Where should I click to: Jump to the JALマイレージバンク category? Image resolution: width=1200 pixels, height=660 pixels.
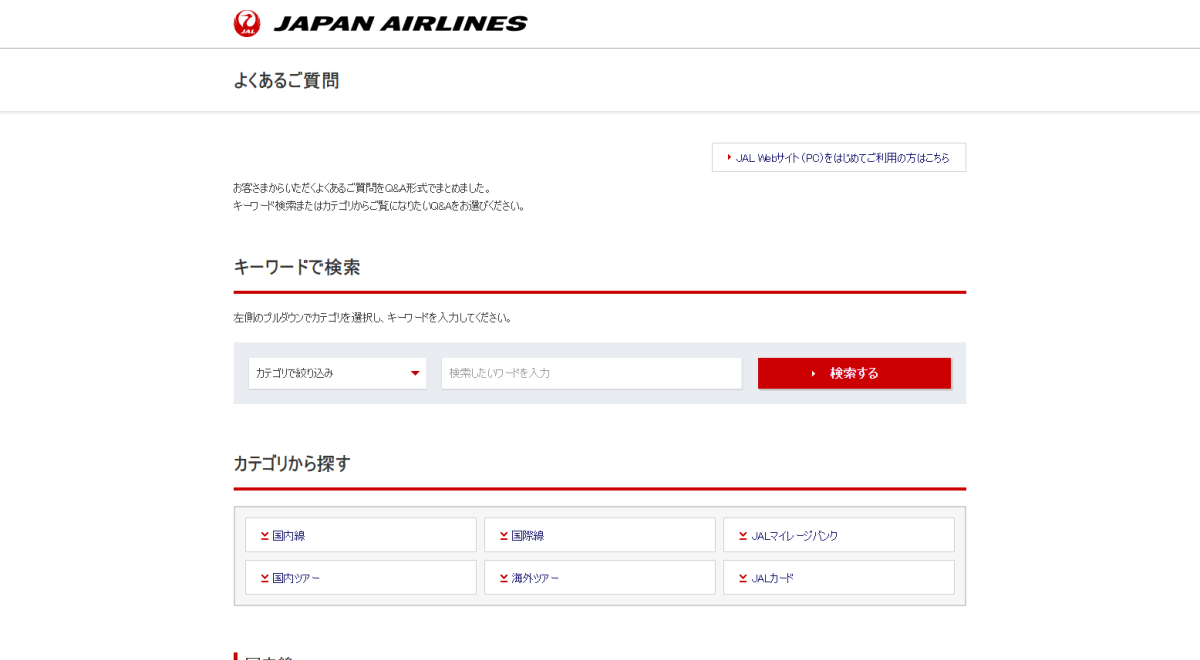pos(839,535)
